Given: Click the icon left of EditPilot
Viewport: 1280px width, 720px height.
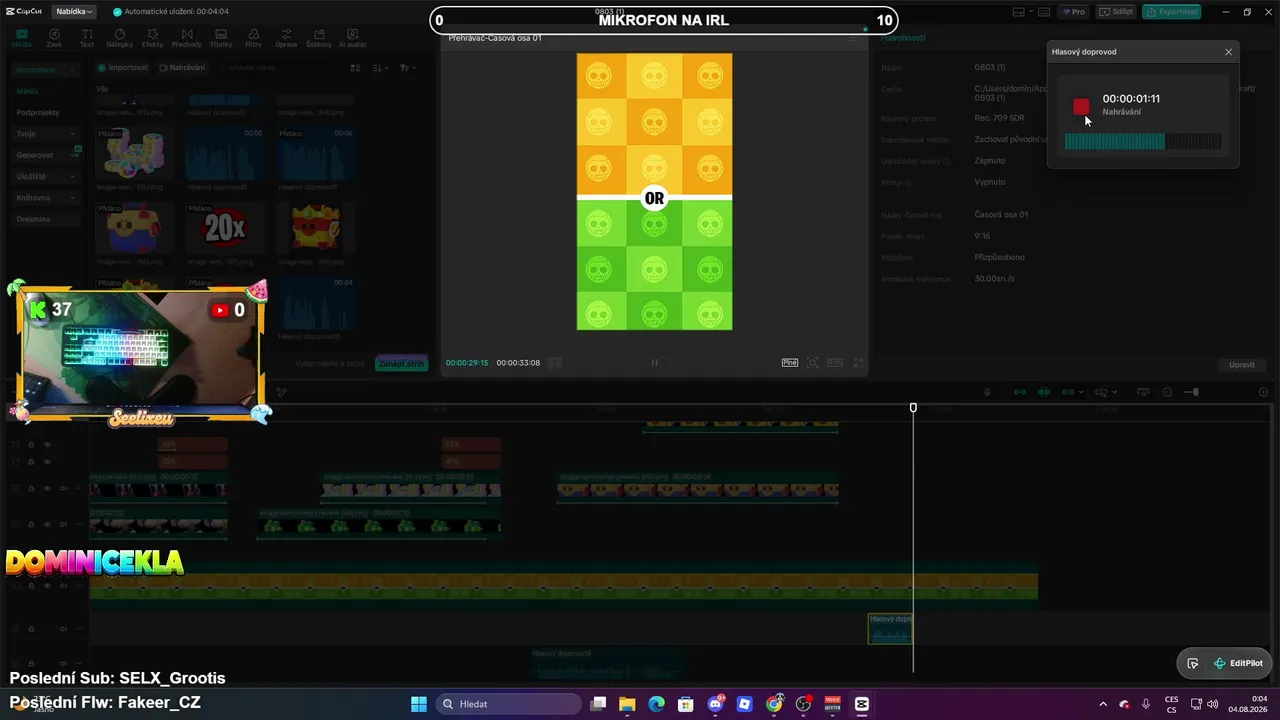Looking at the screenshot, I should (1193, 663).
